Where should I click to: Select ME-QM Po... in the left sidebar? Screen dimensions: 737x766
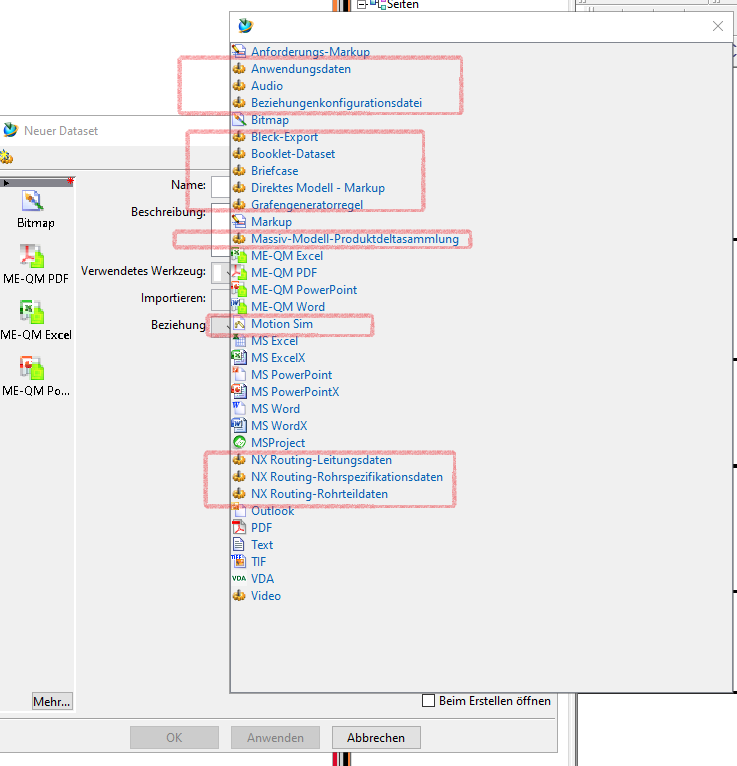(35, 376)
